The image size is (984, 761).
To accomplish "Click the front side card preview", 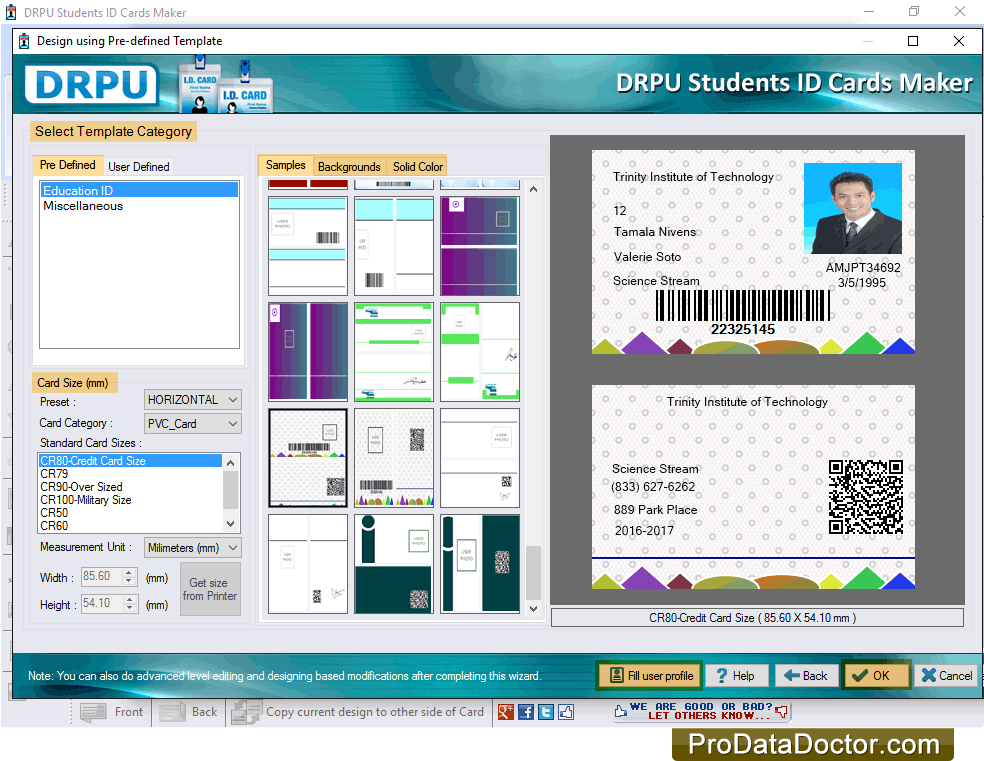I will [753, 252].
